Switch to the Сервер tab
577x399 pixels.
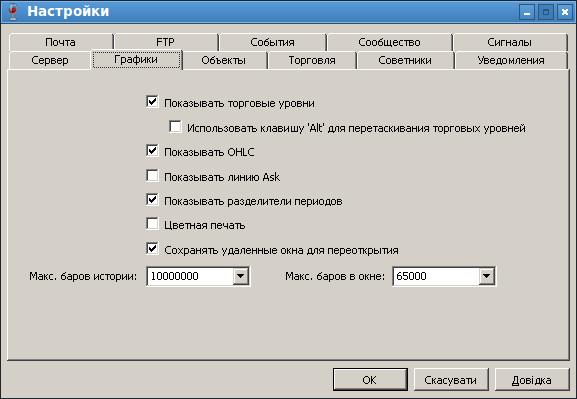click(50, 60)
